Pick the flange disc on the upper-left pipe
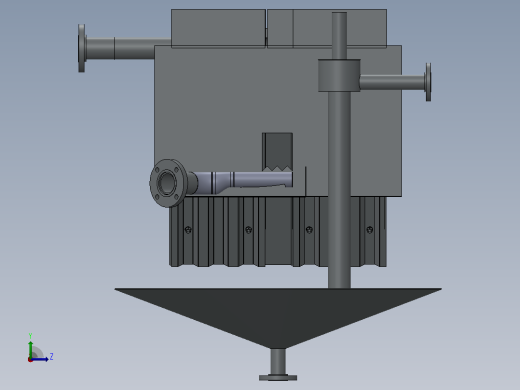The width and height of the screenshot is (520, 390). [x=82, y=48]
